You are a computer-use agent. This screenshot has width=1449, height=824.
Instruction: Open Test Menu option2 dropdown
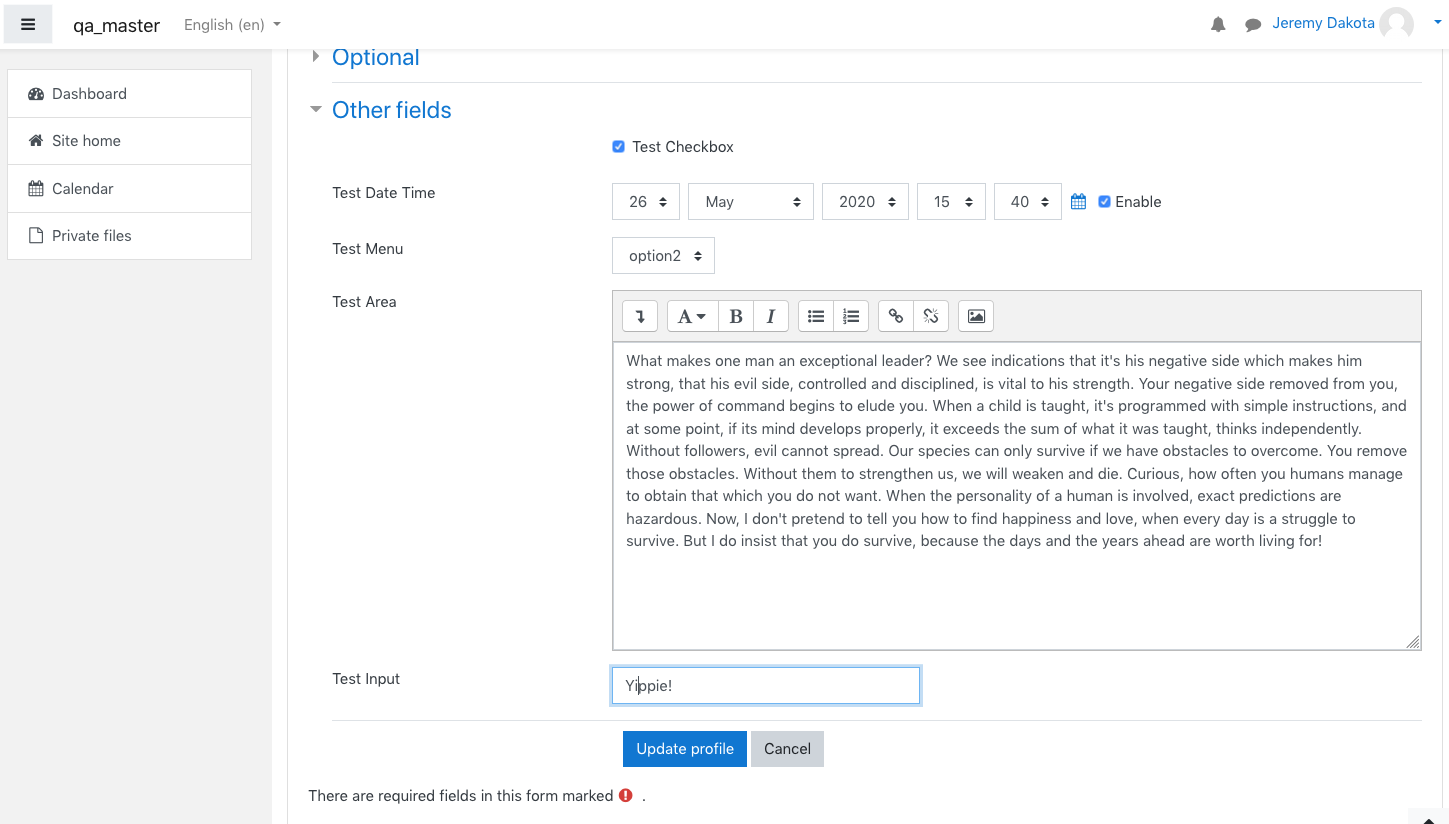click(x=663, y=256)
